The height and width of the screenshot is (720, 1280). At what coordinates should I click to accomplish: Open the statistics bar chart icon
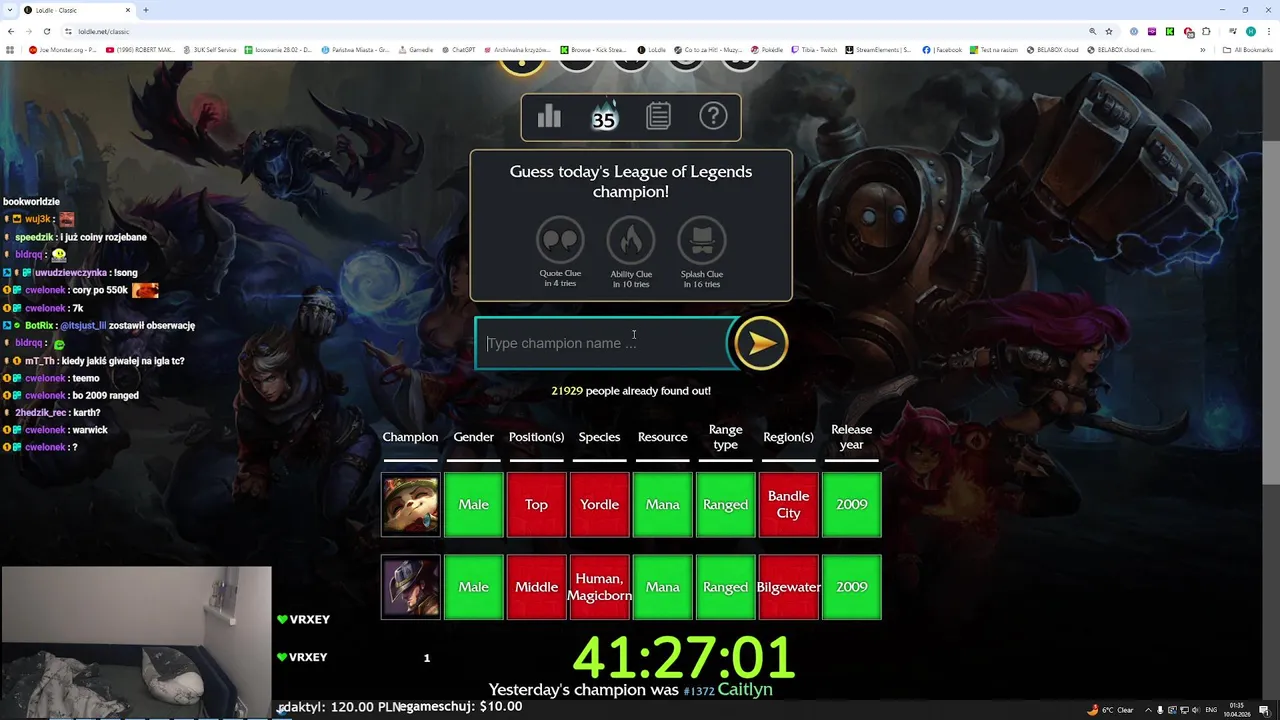pyautogui.click(x=549, y=117)
